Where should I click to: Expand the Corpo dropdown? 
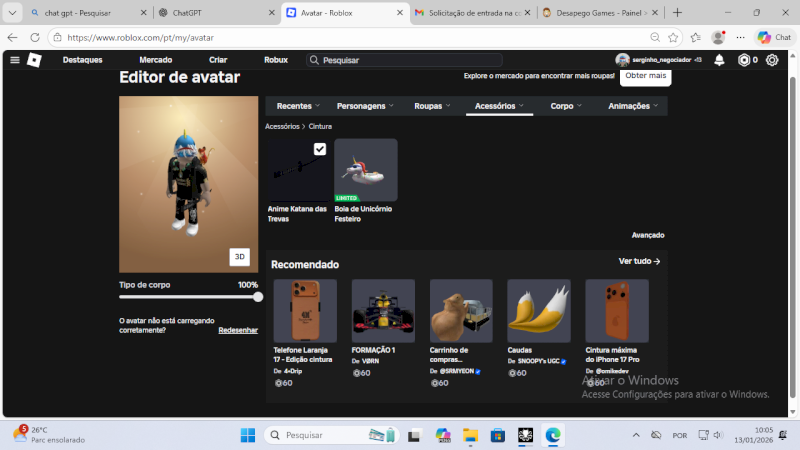tap(566, 106)
